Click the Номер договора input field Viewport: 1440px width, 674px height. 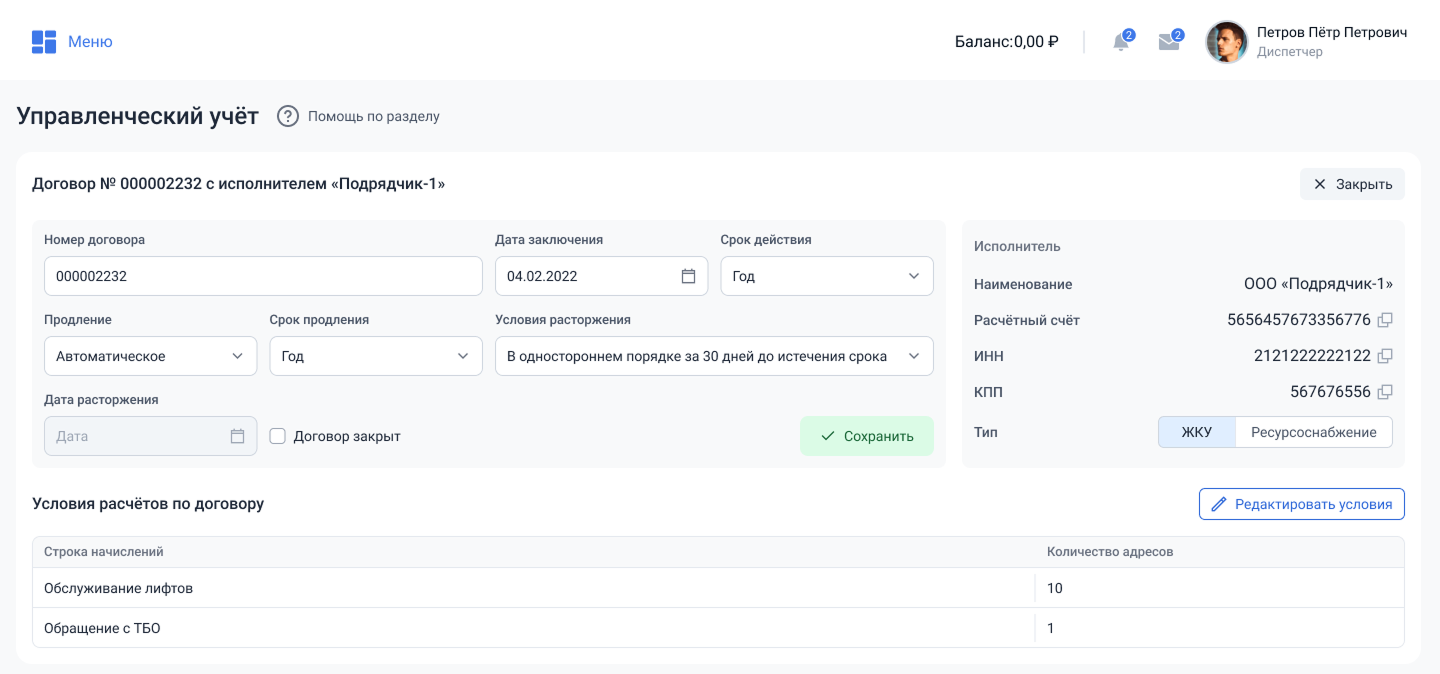pos(263,276)
